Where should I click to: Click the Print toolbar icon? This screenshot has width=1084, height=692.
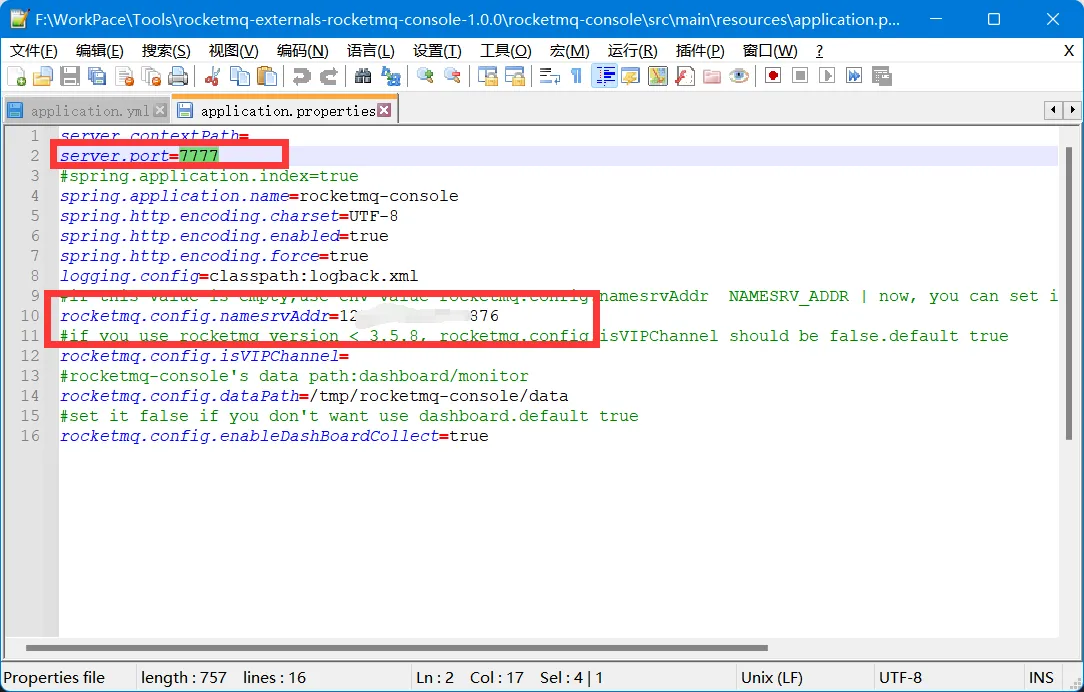tap(178, 76)
